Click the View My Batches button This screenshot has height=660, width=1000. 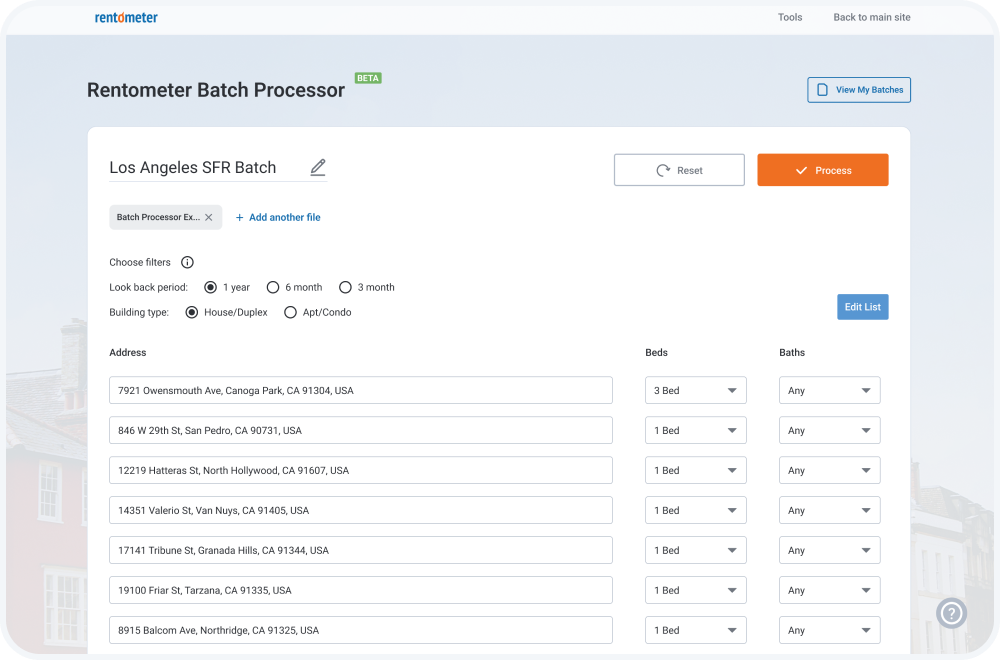859,90
